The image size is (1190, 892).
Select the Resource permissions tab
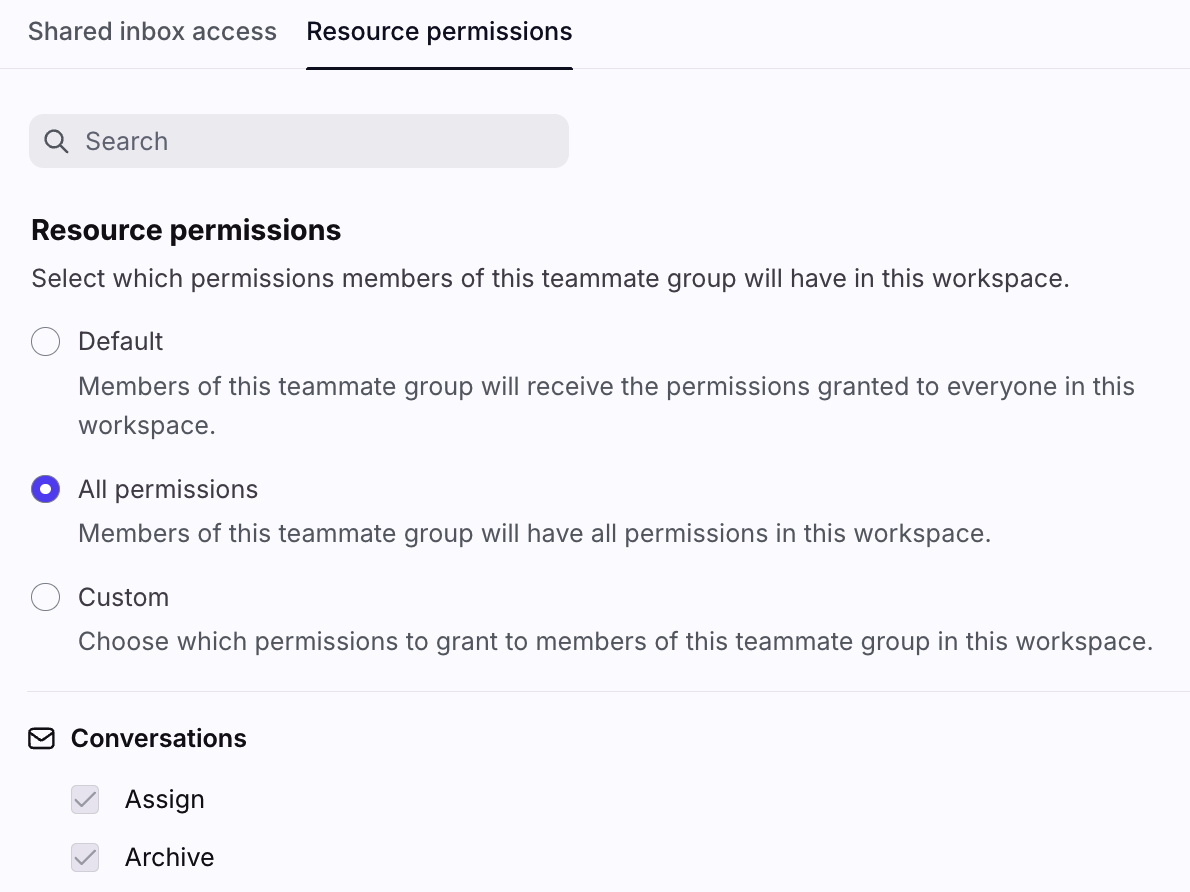[x=439, y=32]
